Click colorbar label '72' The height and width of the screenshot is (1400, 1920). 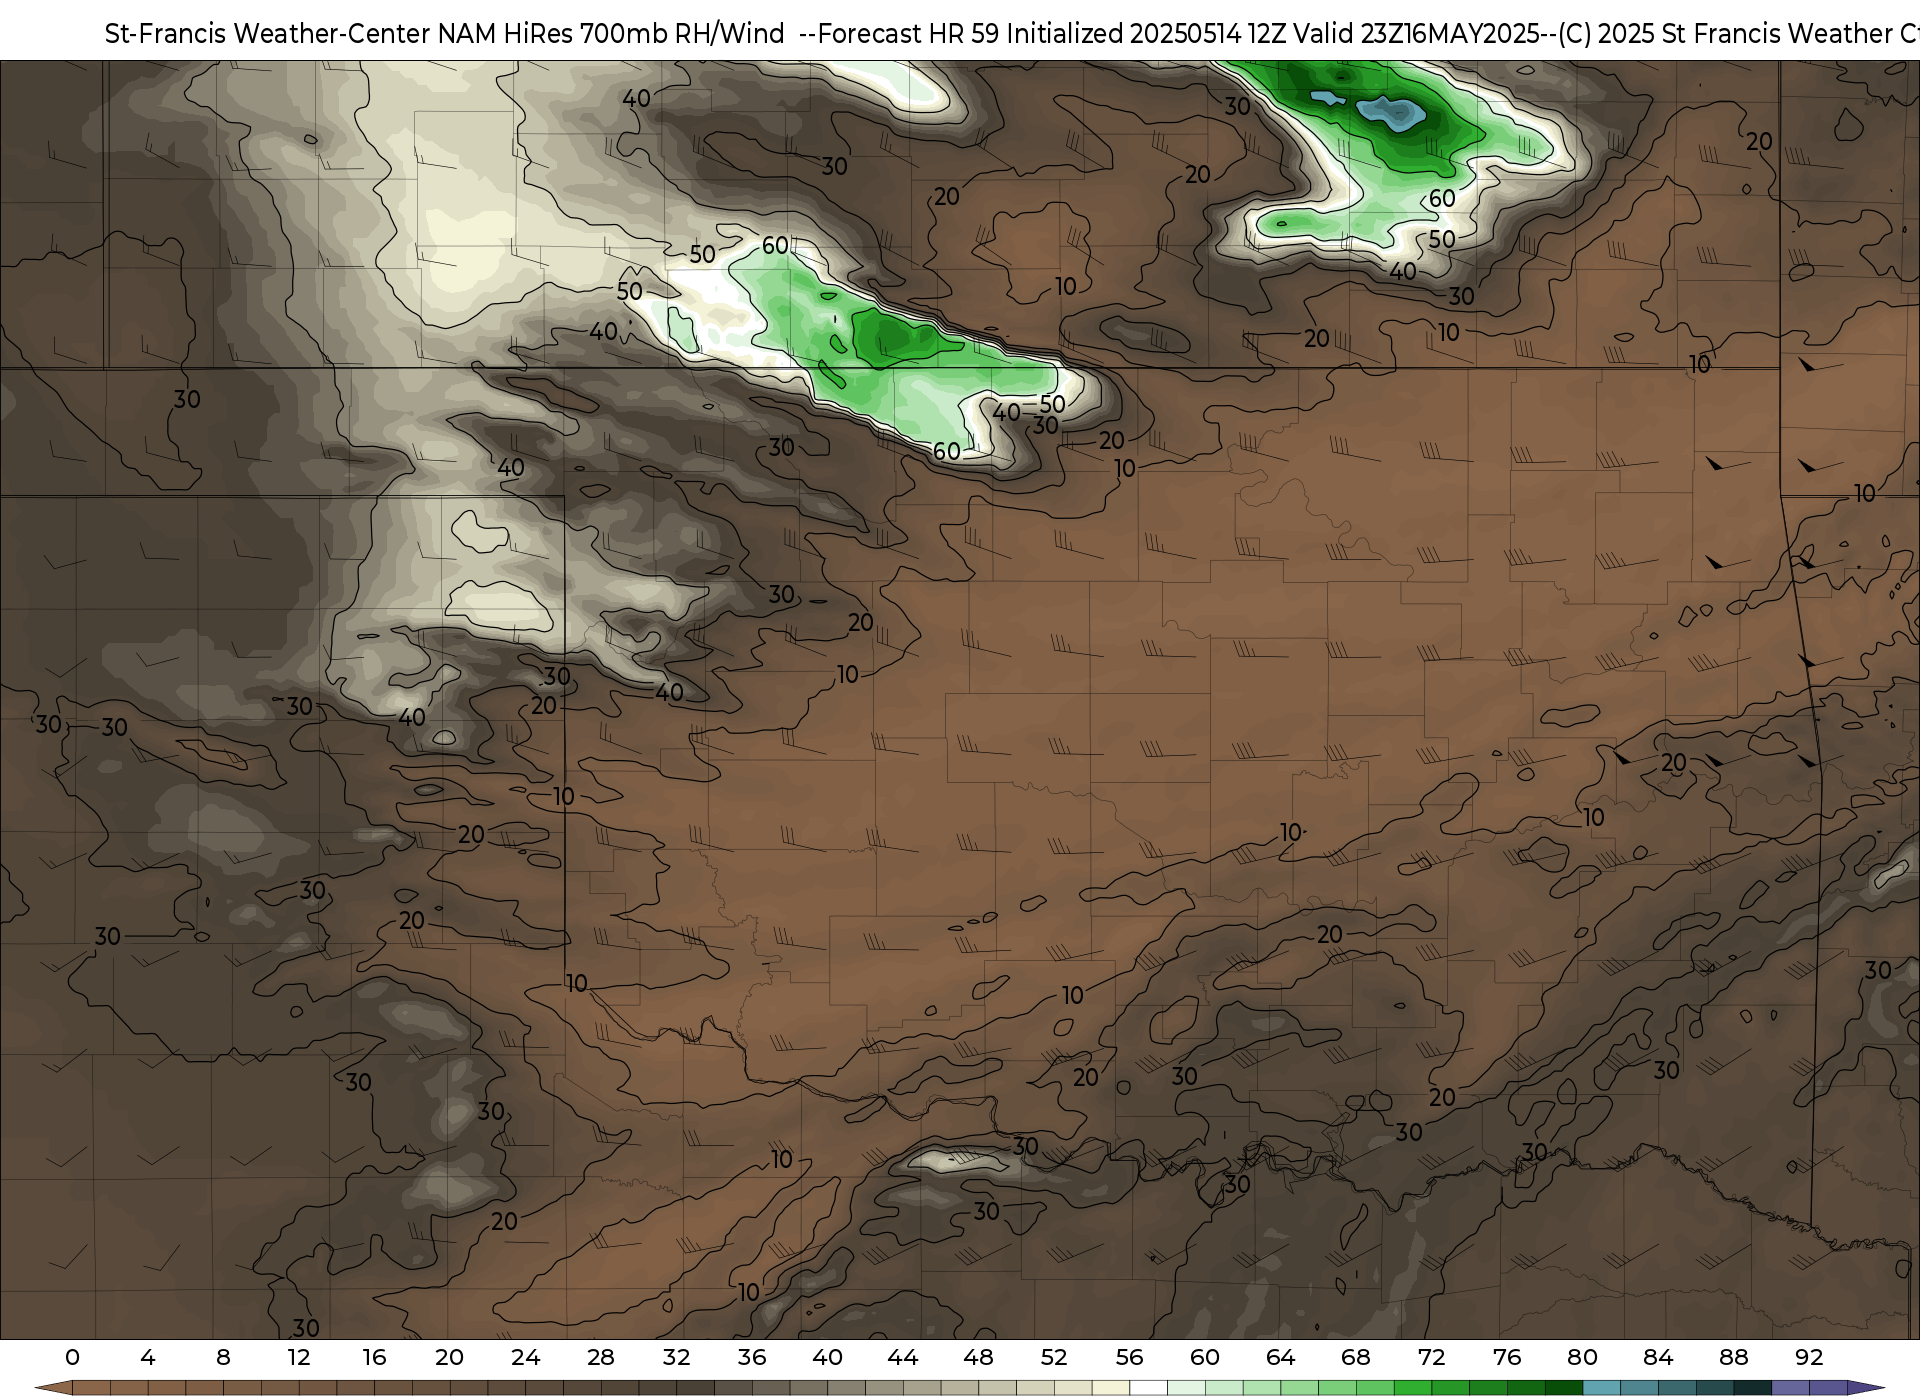(x=1432, y=1358)
